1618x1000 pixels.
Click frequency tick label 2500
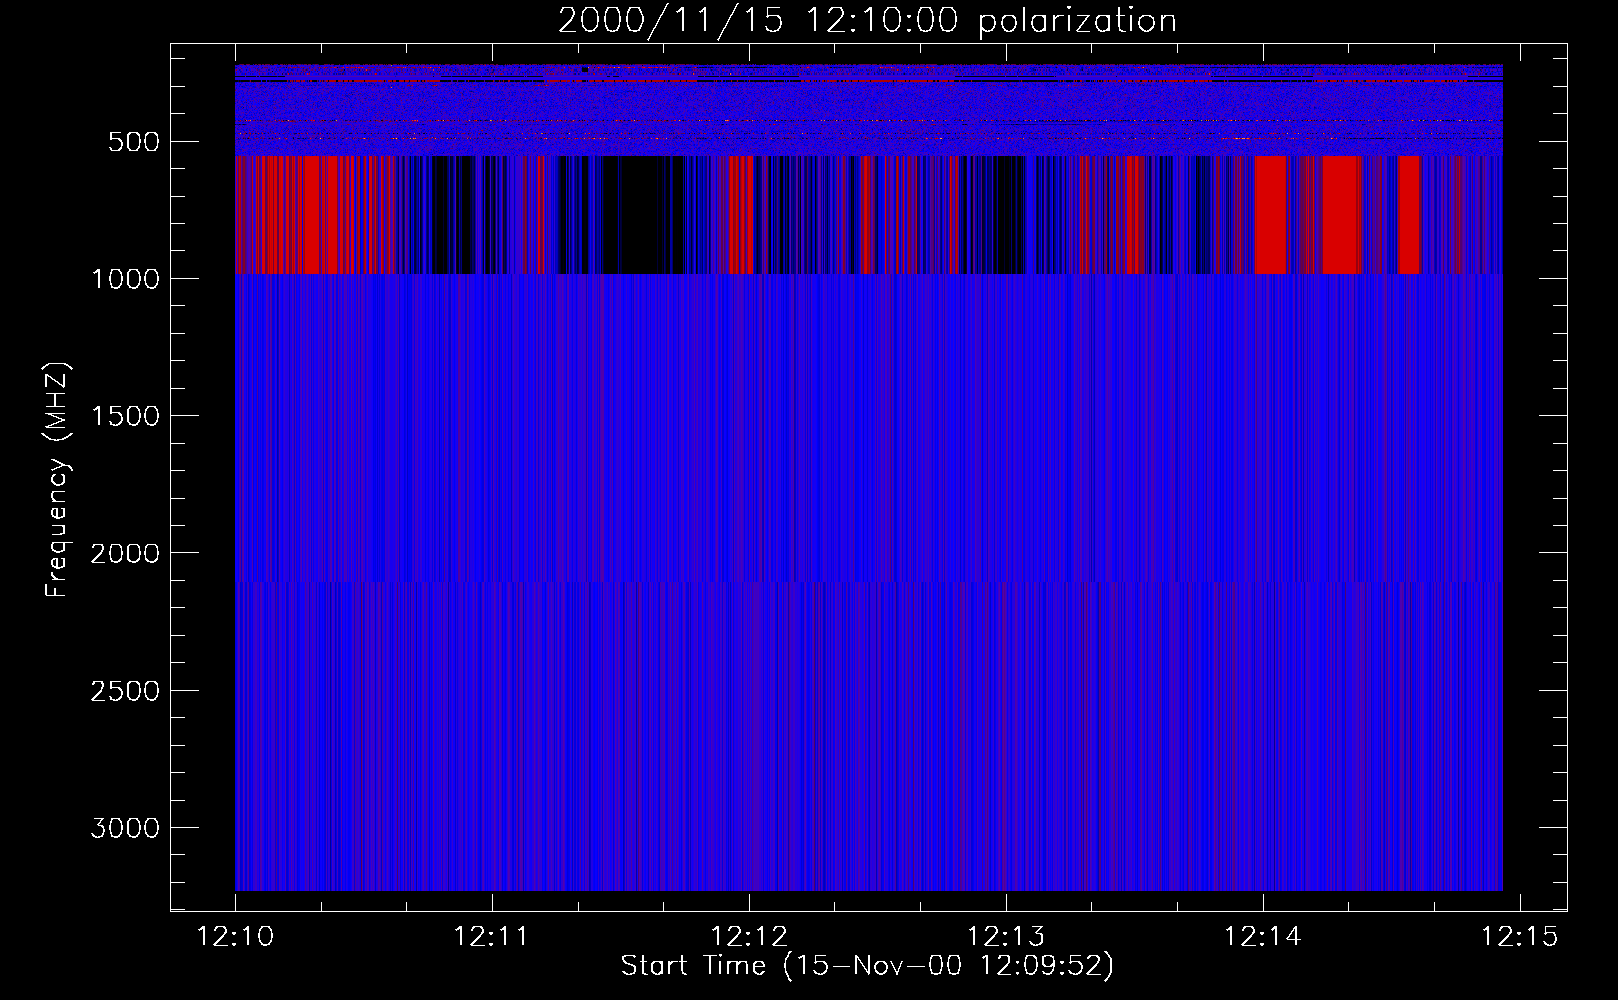pyautogui.click(x=125, y=691)
